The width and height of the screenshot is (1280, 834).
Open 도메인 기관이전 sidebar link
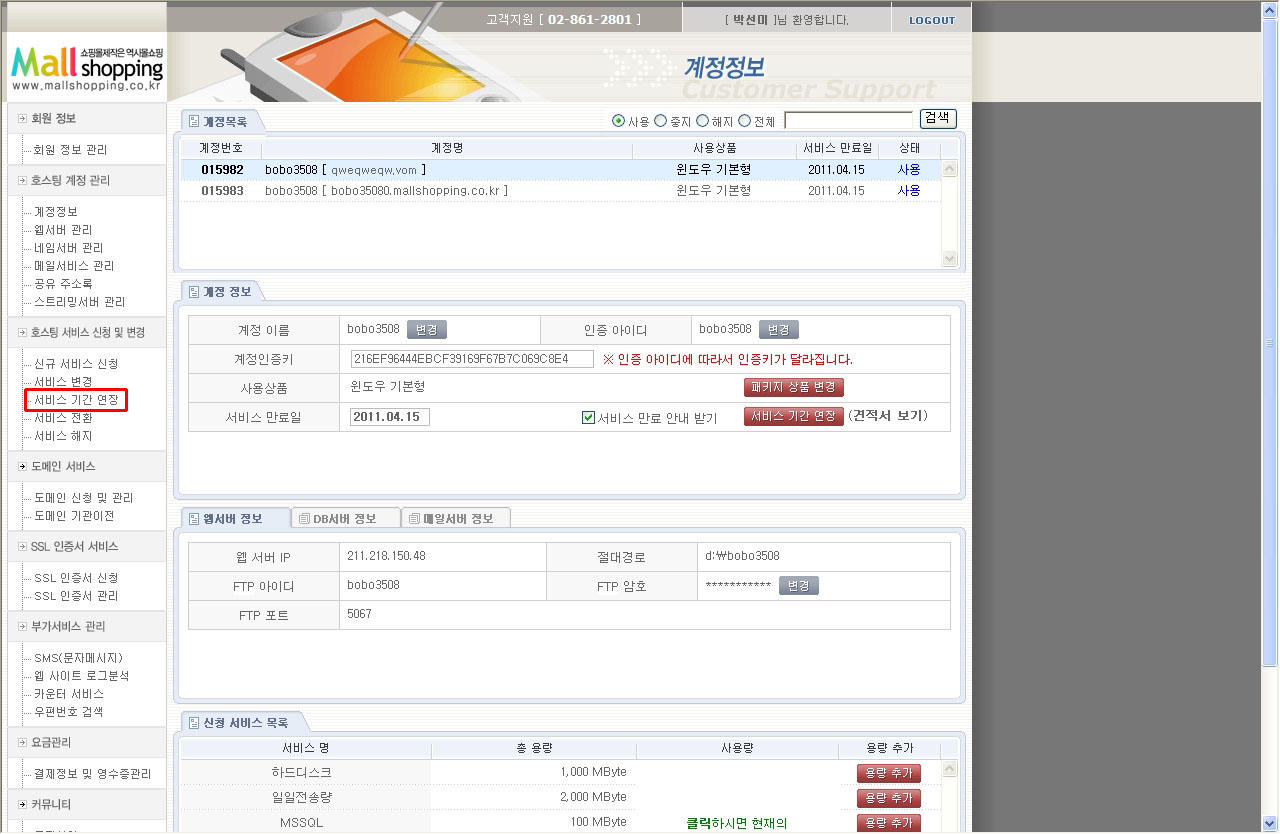pyautogui.click(x=74, y=516)
